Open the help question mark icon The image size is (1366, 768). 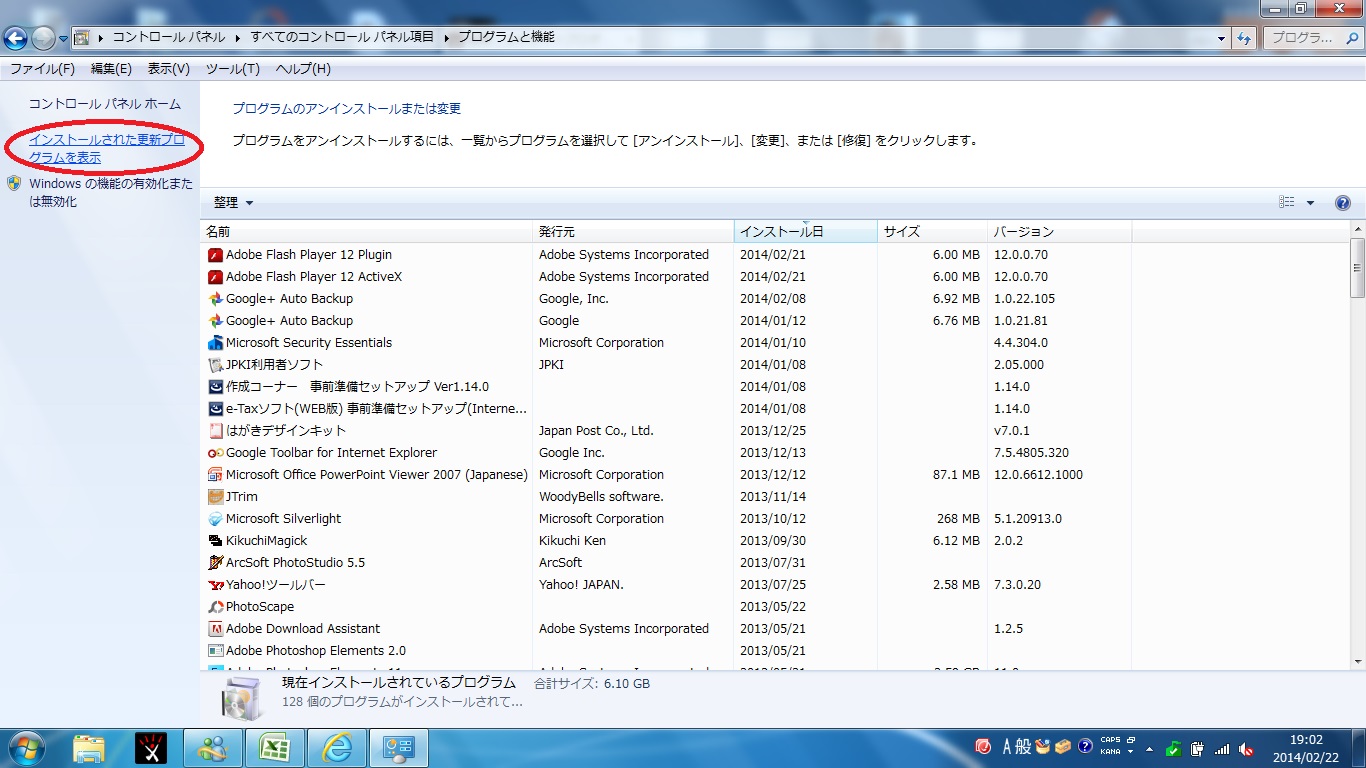coord(1343,203)
